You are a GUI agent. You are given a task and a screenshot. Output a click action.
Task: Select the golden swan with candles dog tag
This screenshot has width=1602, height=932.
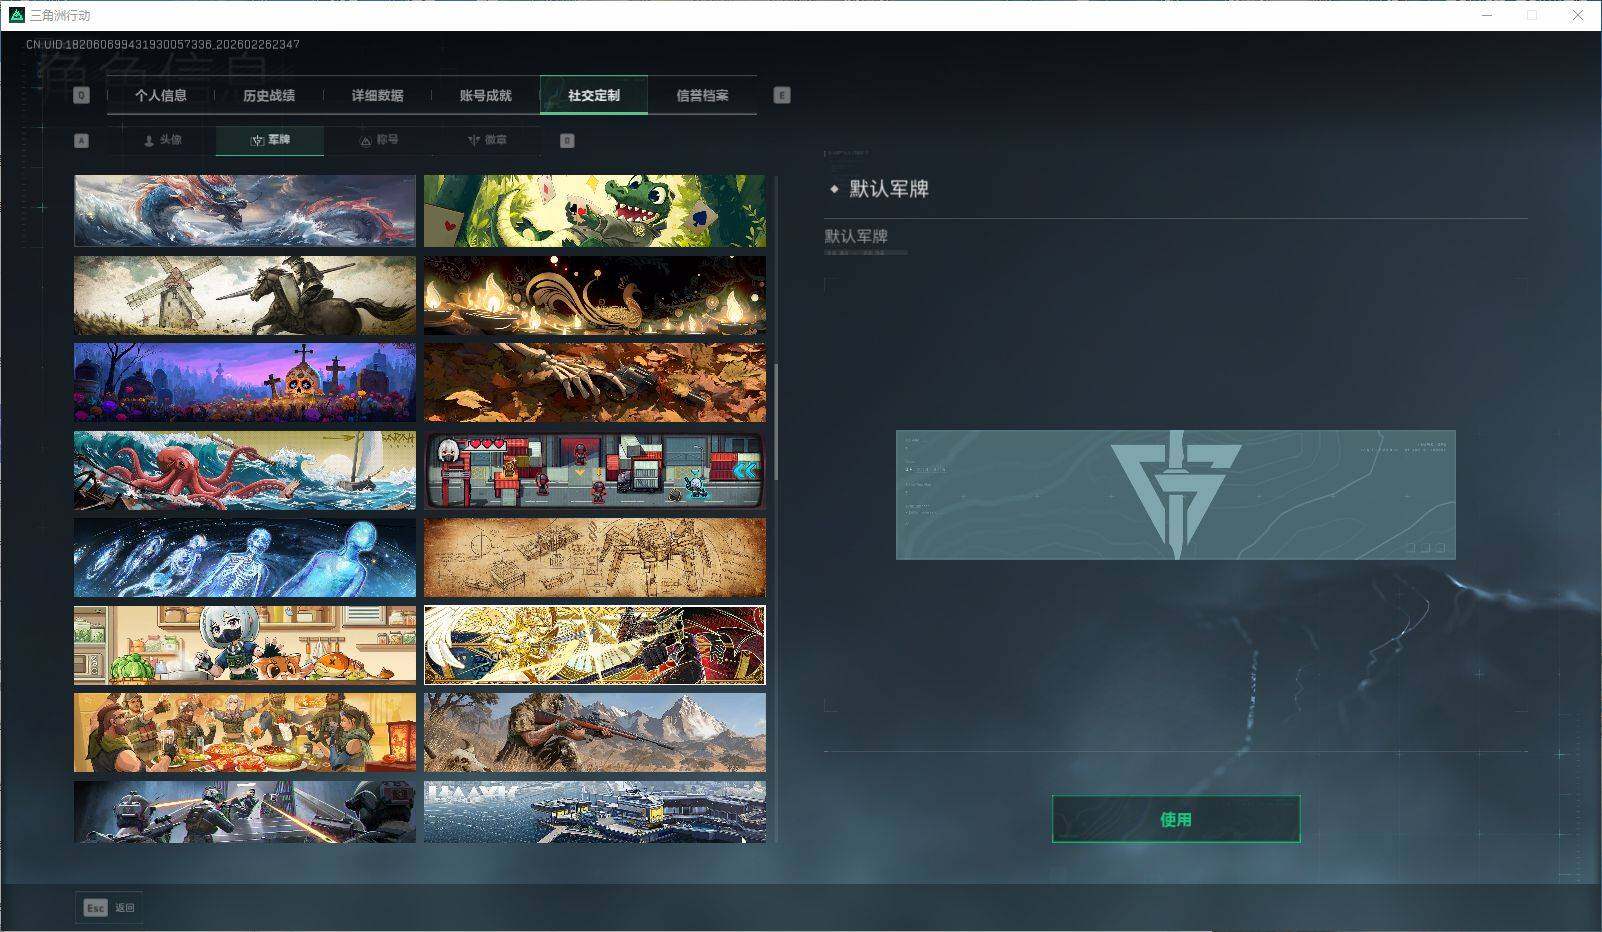[595, 295]
